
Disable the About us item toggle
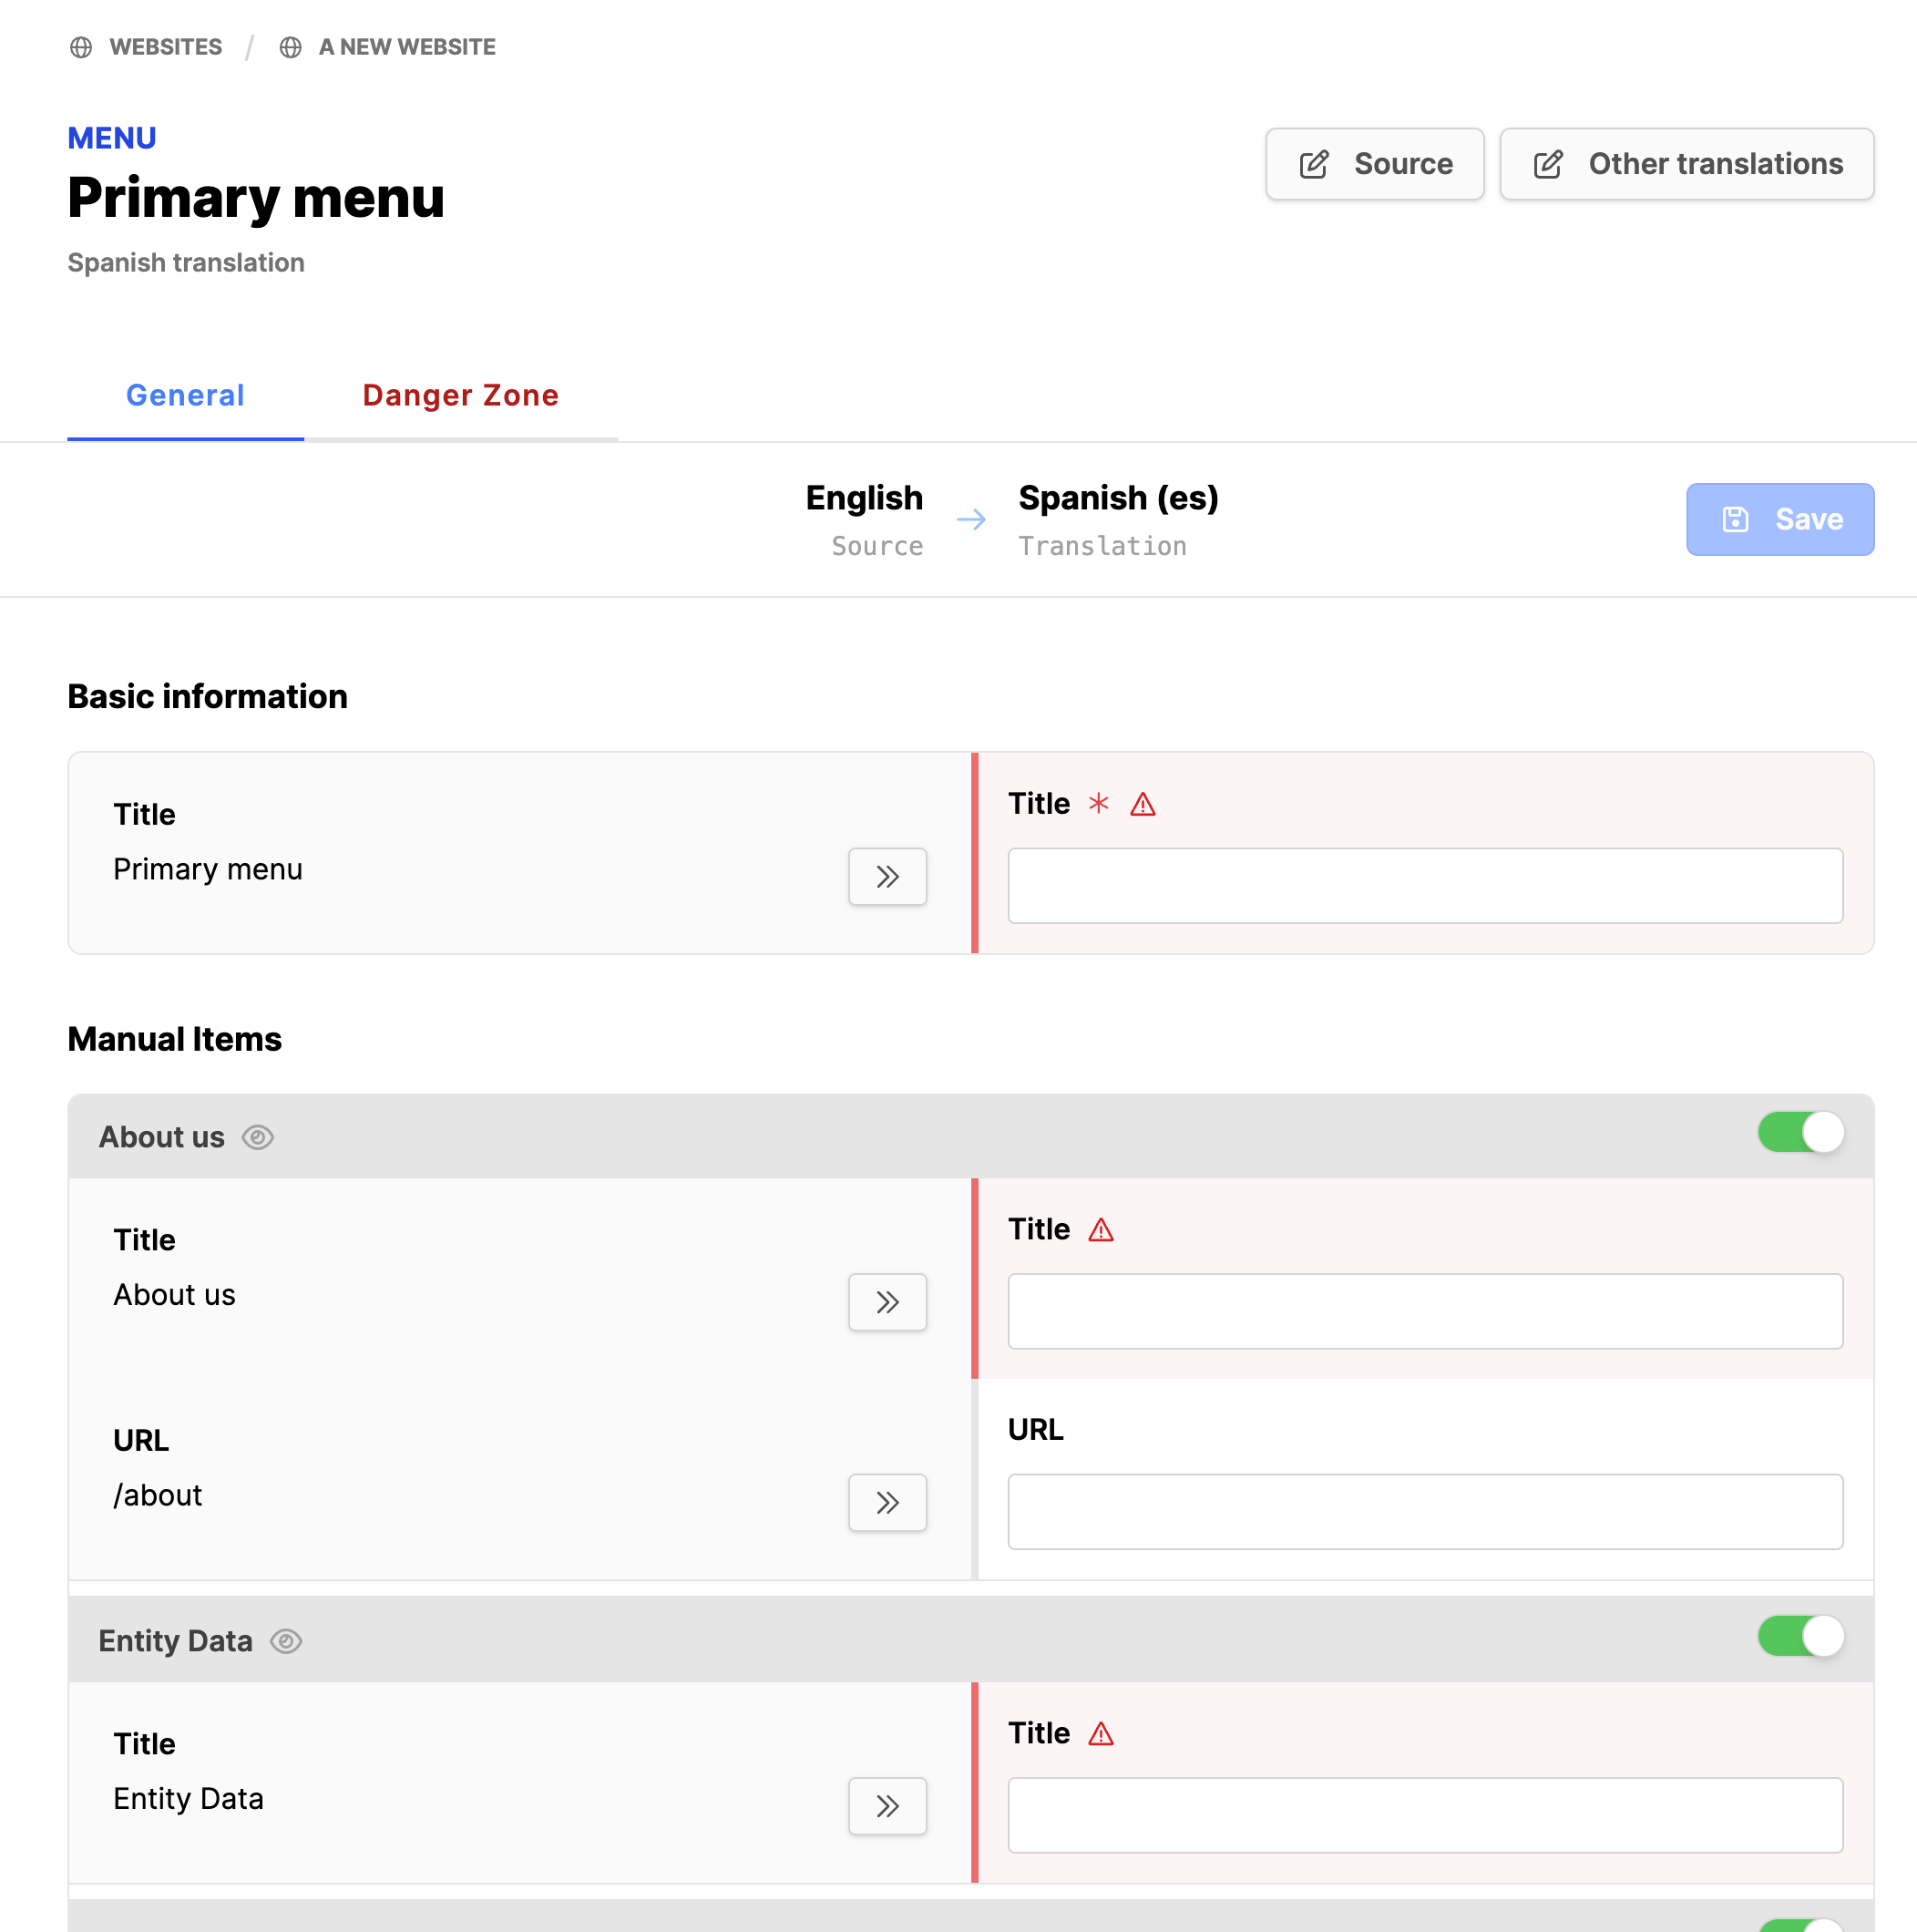tap(1801, 1133)
